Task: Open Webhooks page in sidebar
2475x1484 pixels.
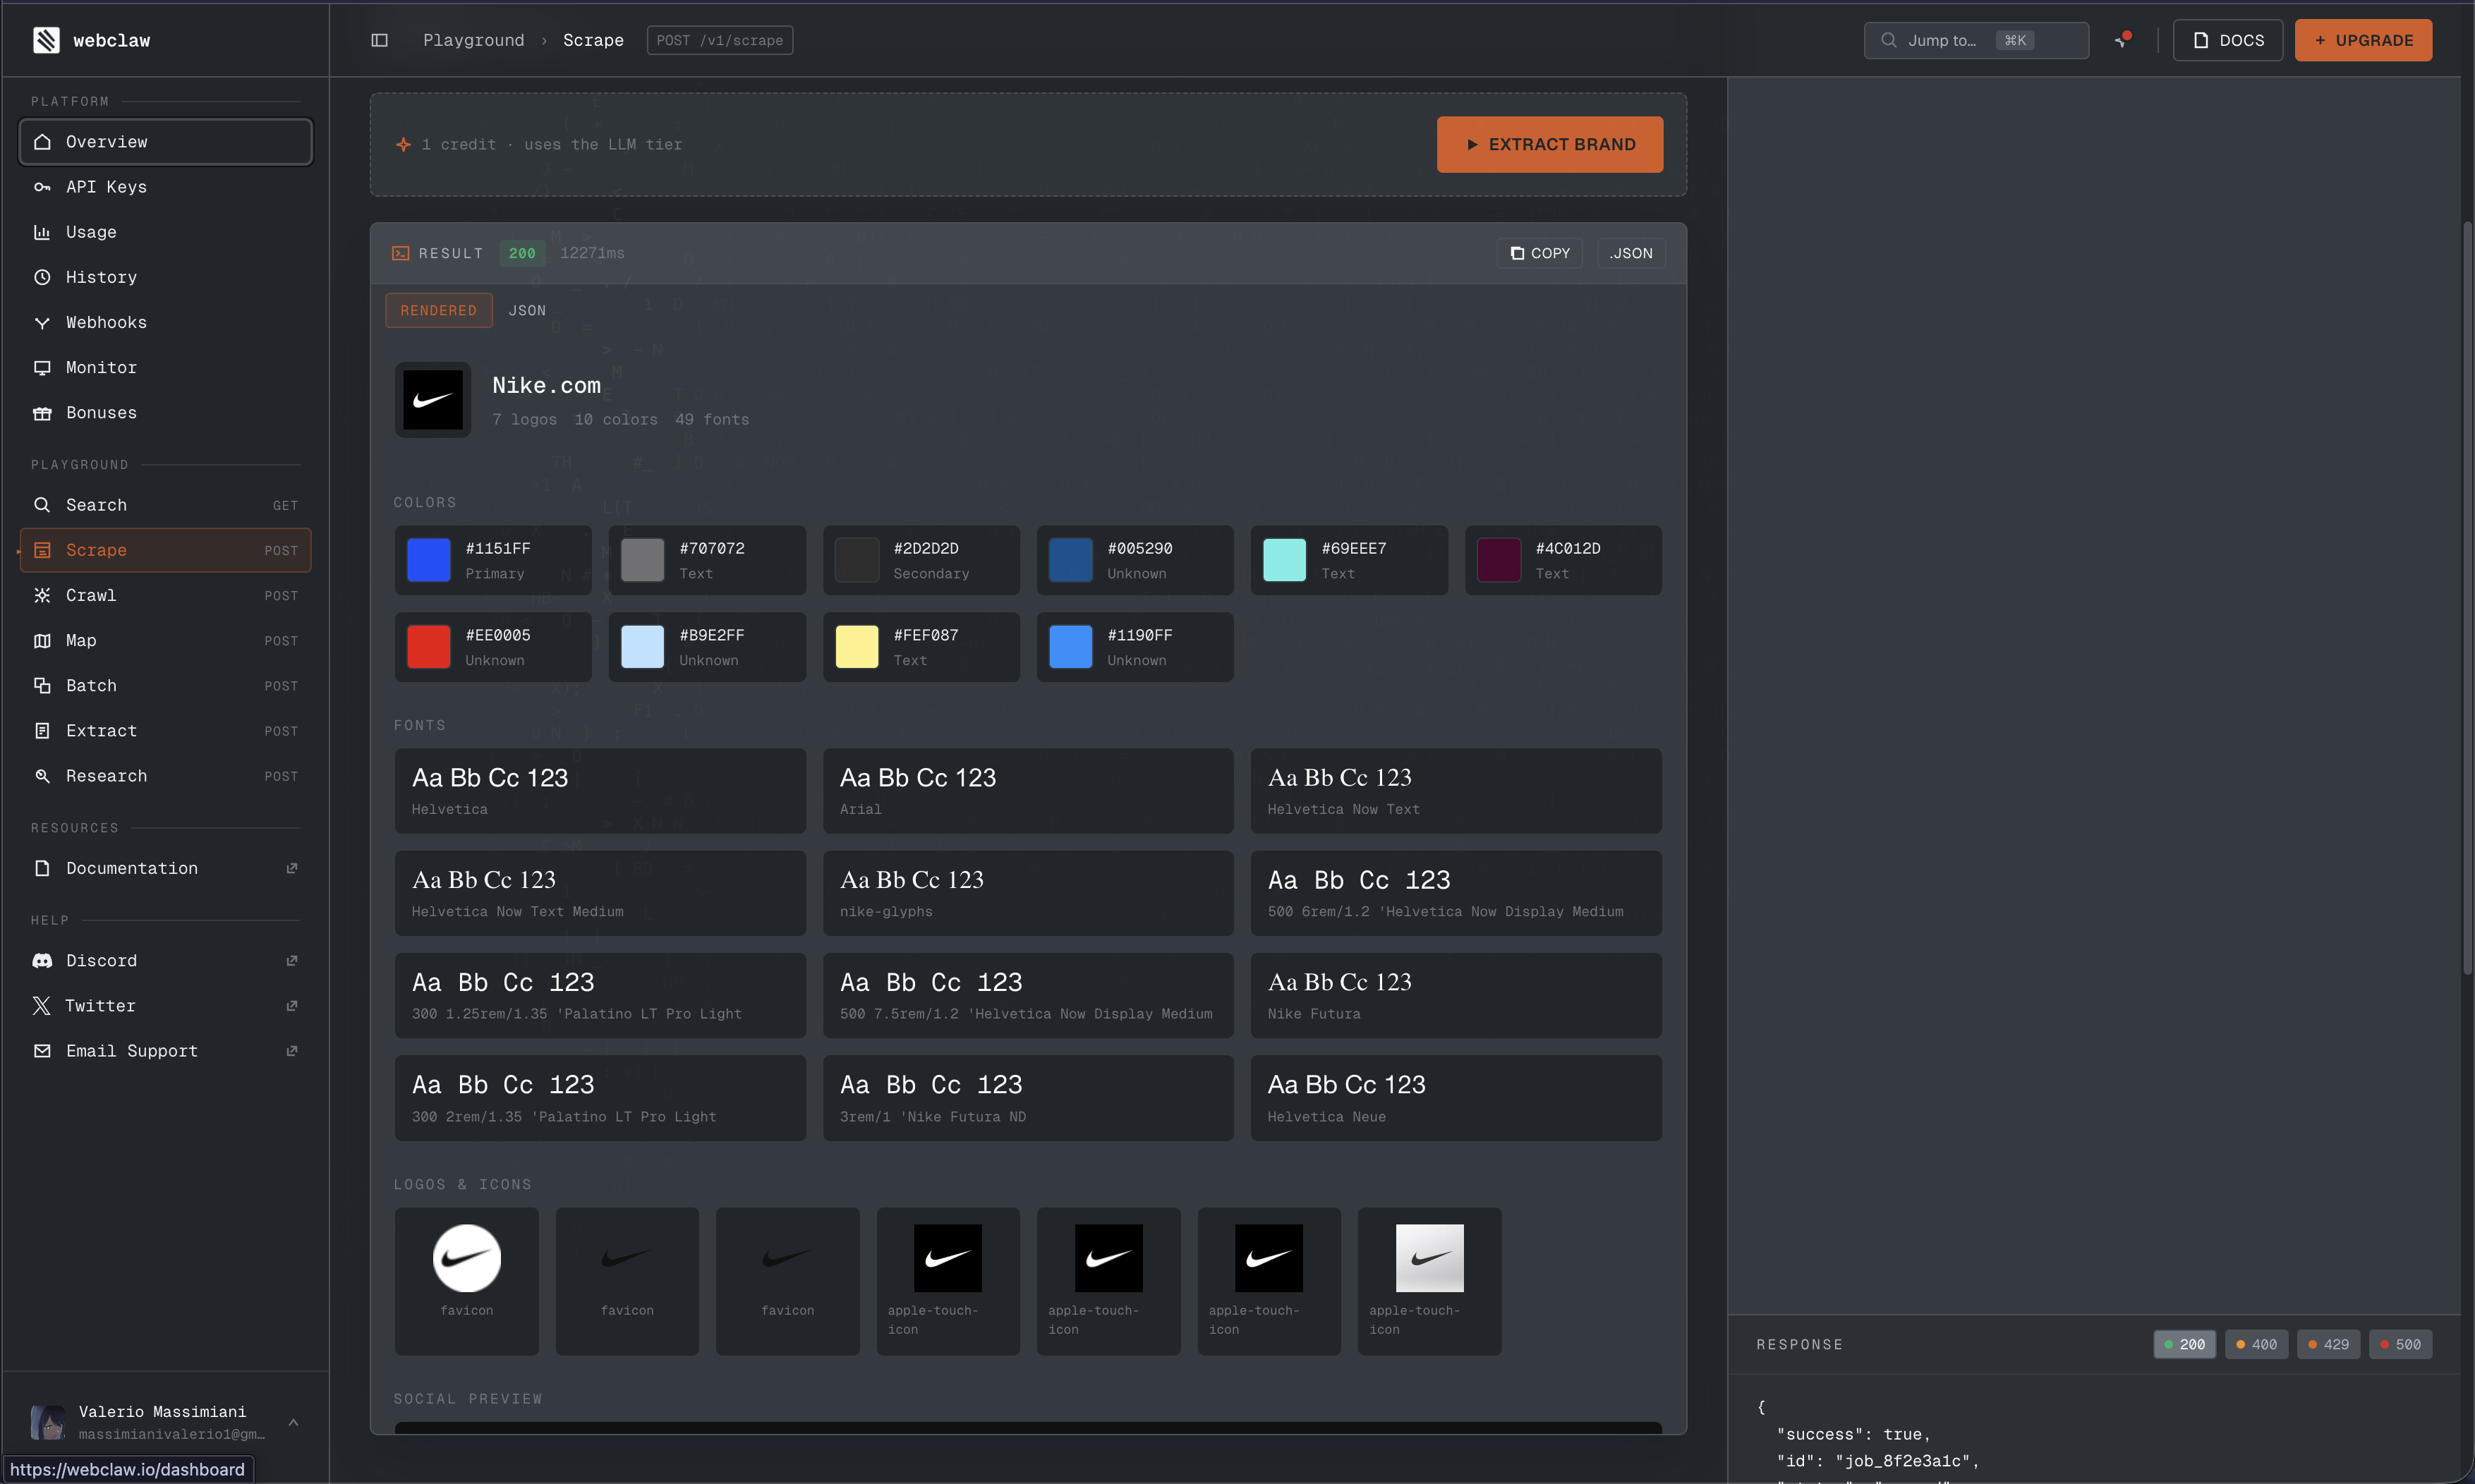Action: tap(165, 322)
